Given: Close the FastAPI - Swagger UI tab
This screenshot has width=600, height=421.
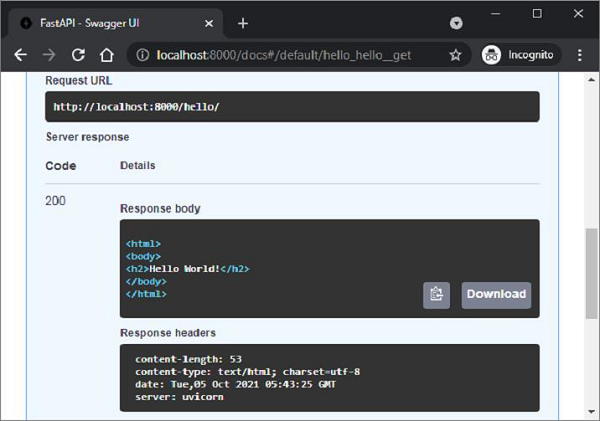Looking at the screenshot, I should (x=208, y=23).
